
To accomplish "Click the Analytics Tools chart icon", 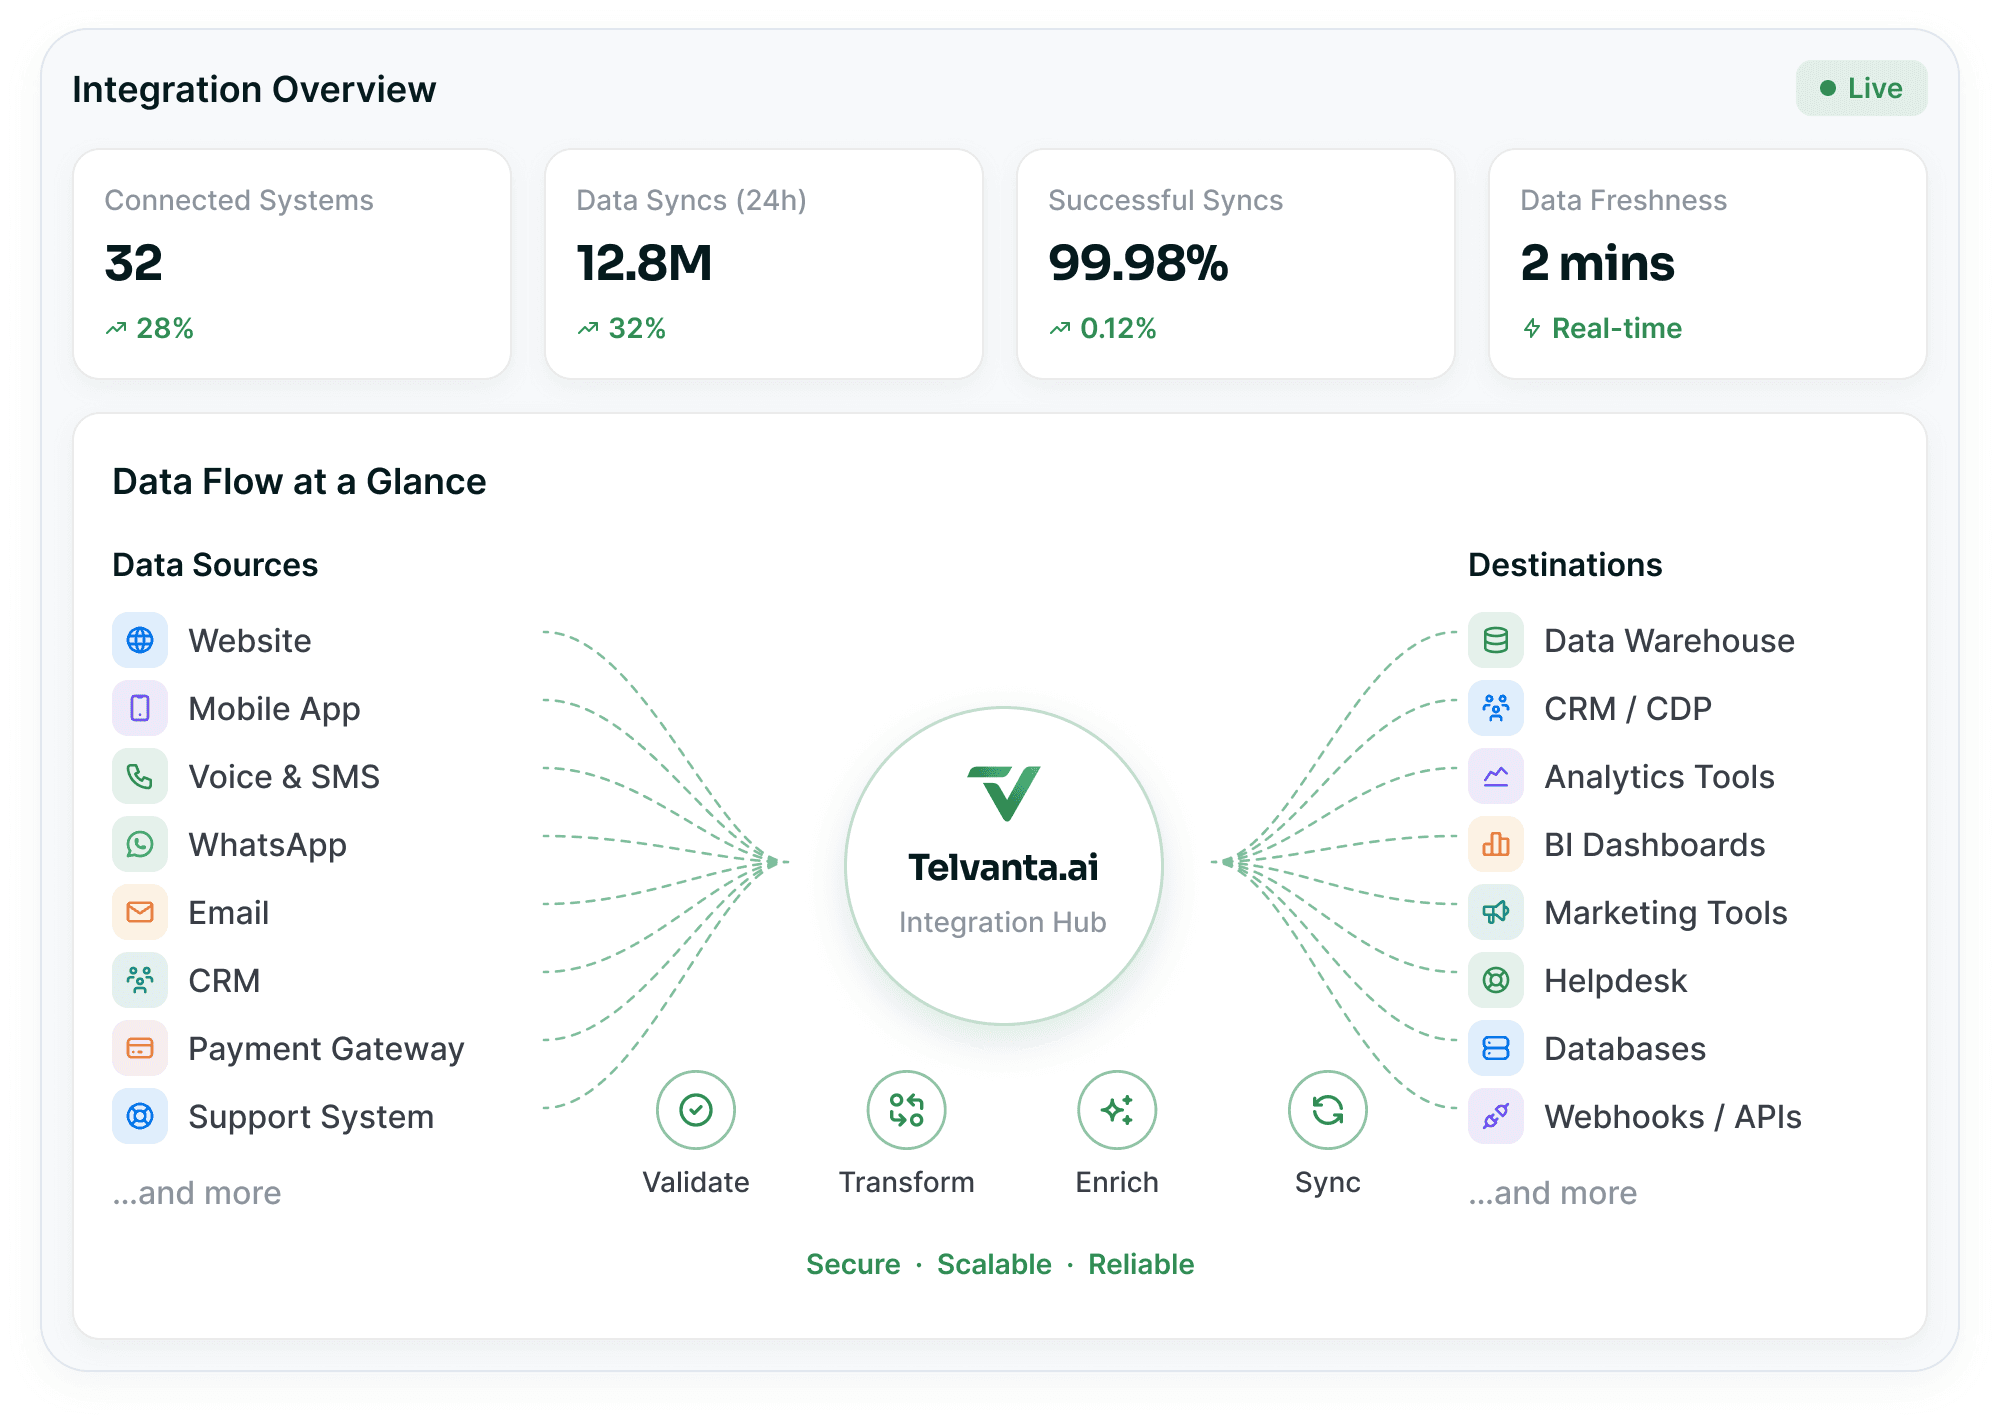I will tap(1496, 776).
